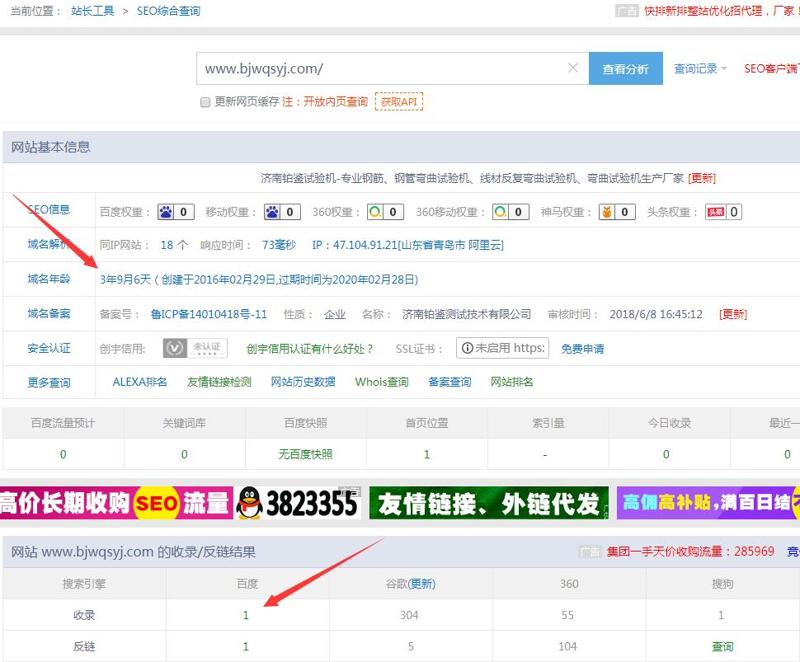Click the 创宇信用 未认证 badge icon

[x=195, y=348]
